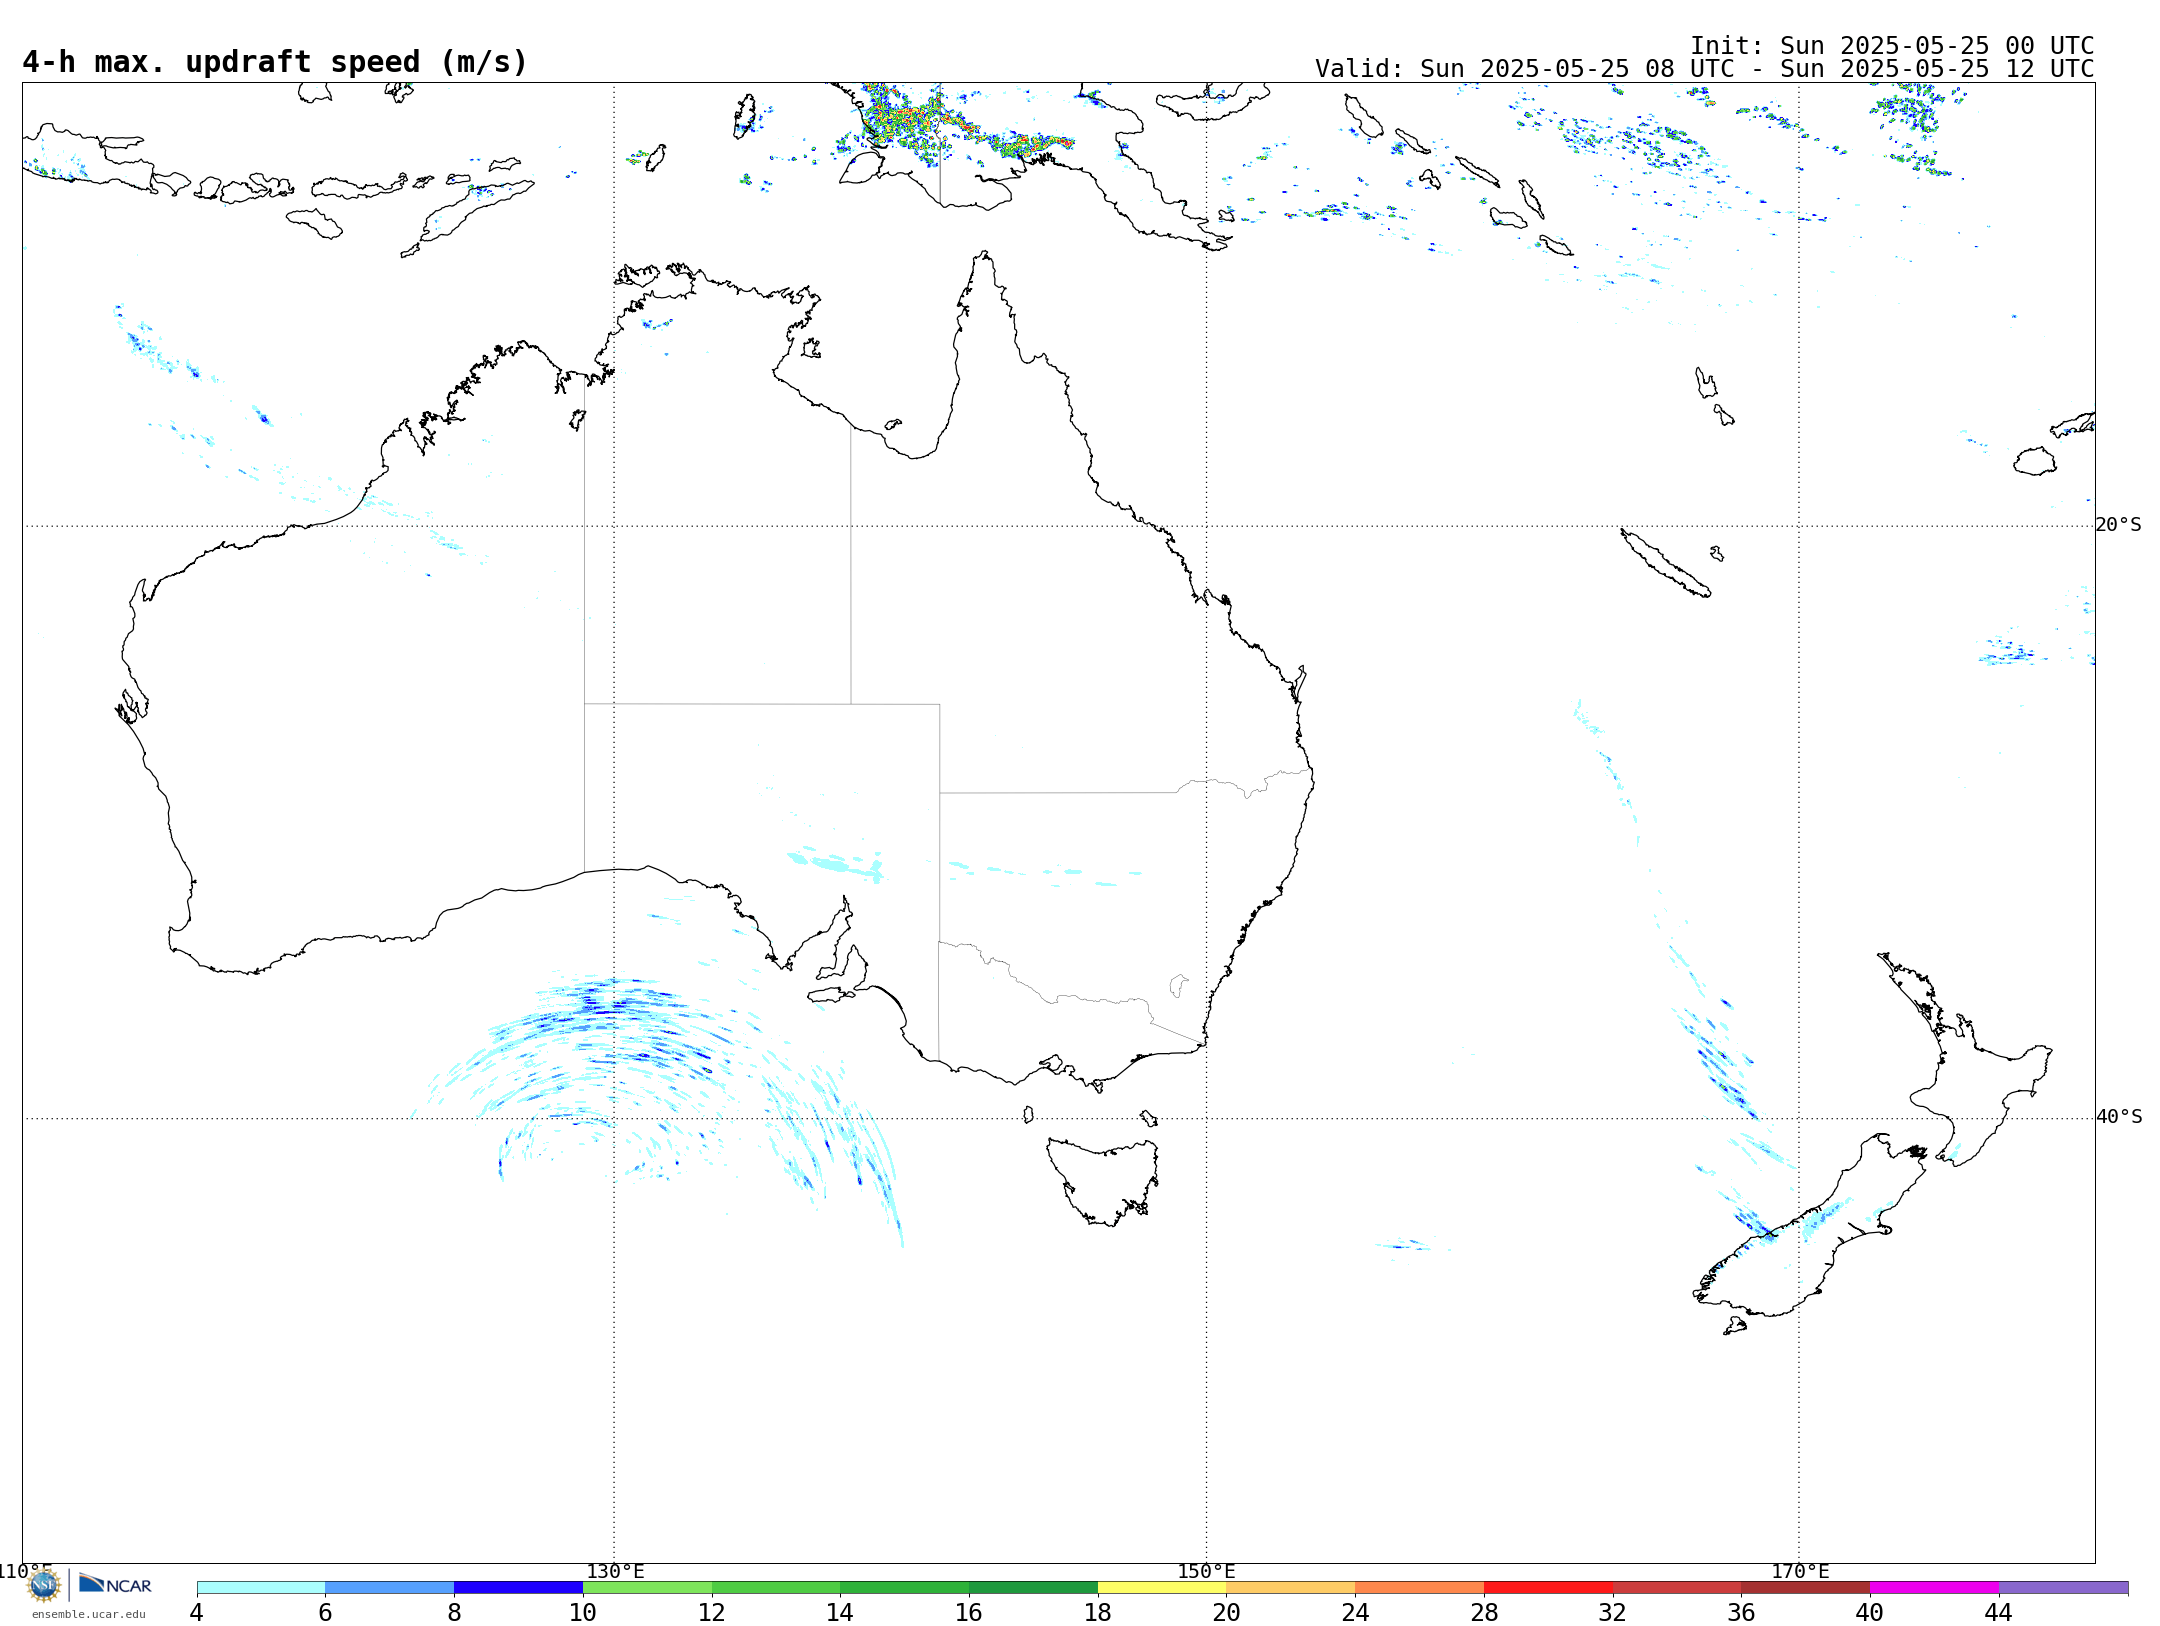Click colorbar tick label 8

[454, 1613]
